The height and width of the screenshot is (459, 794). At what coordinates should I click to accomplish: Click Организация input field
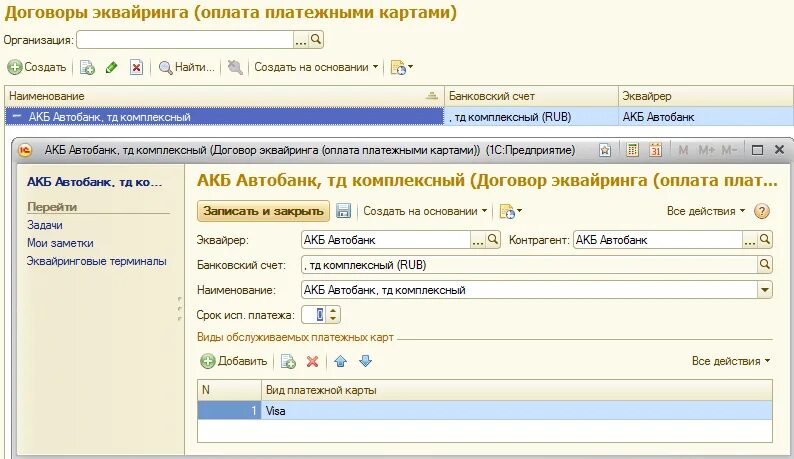click(x=185, y=40)
